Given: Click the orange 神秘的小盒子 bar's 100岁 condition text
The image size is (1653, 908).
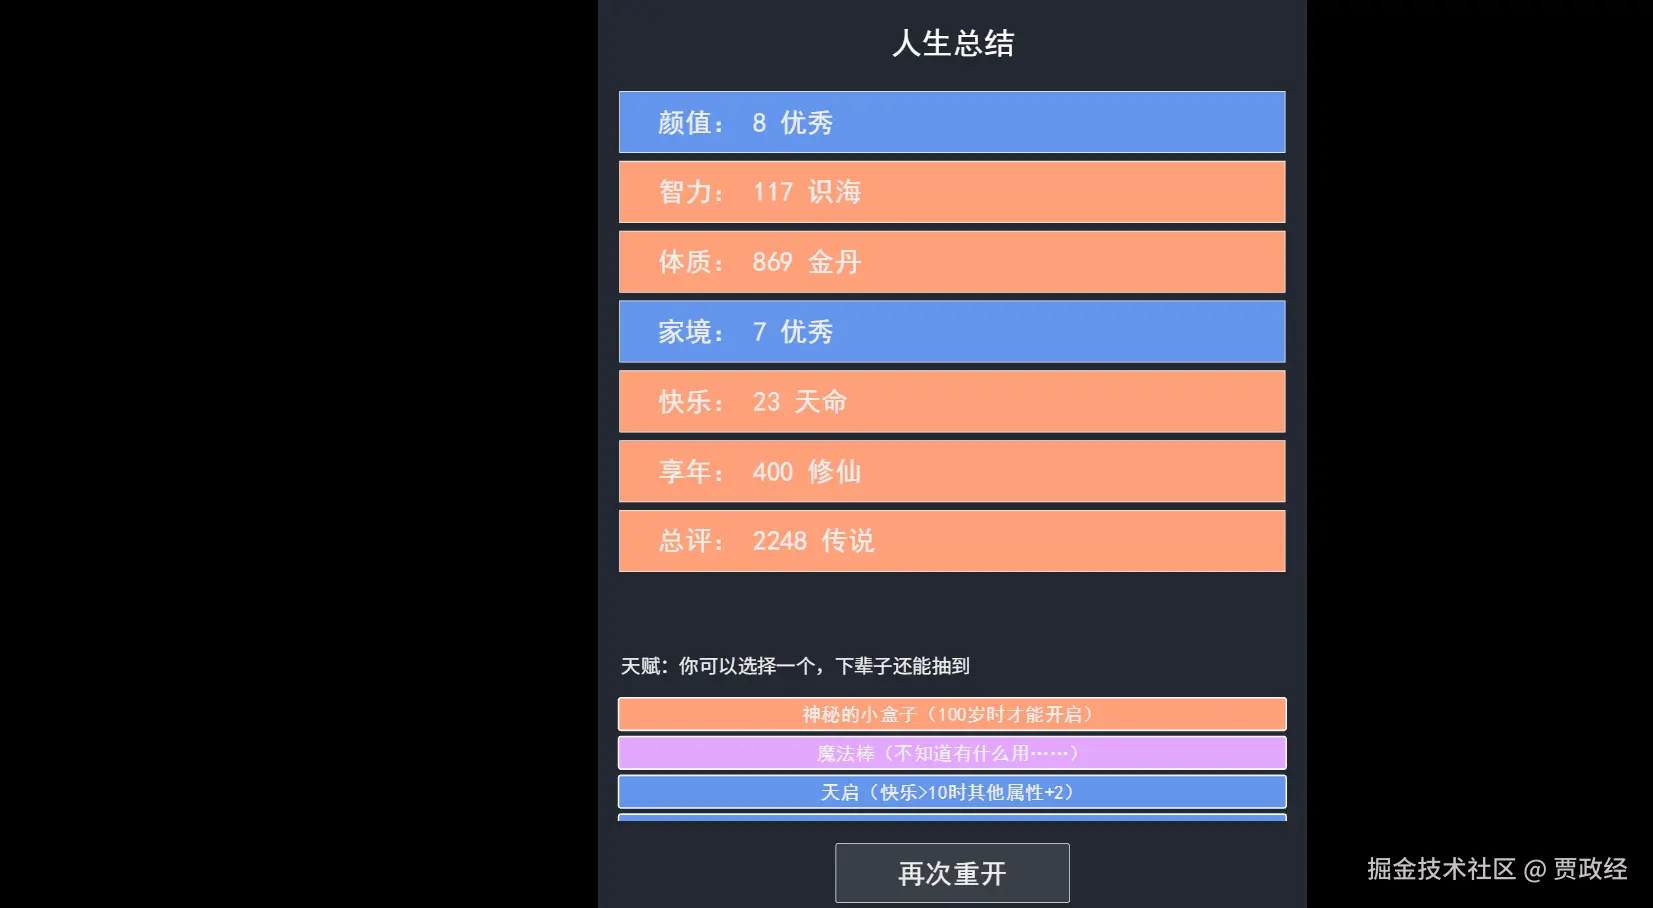Looking at the screenshot, I should pyautogui.click(x=1000, y=714).
